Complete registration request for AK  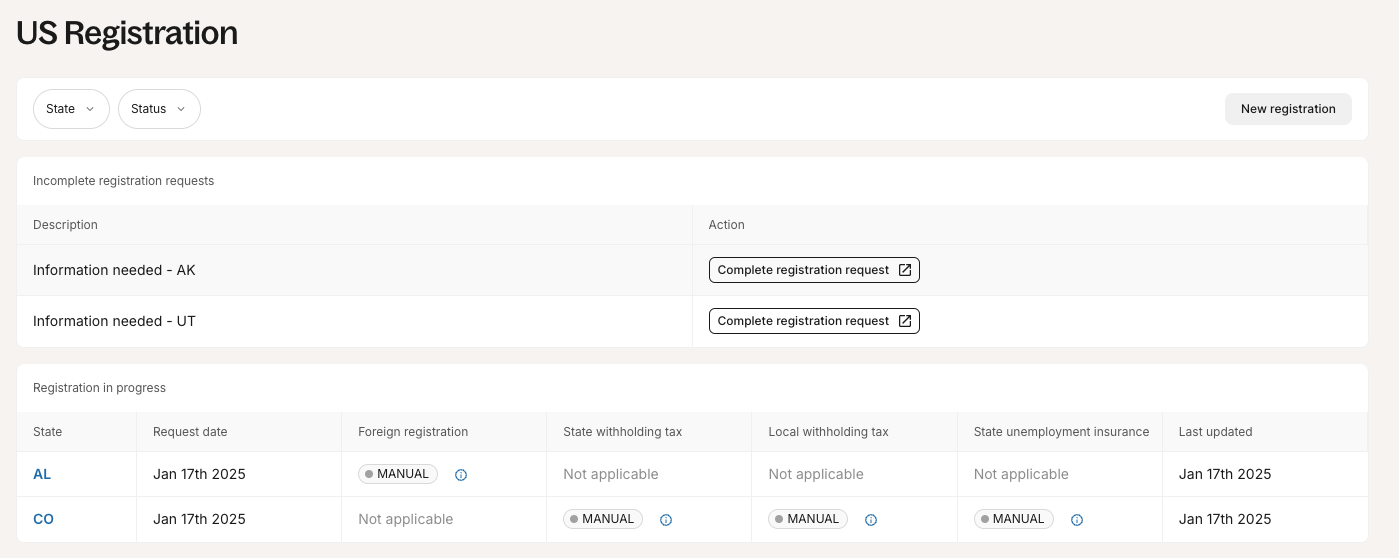(814, 270)
